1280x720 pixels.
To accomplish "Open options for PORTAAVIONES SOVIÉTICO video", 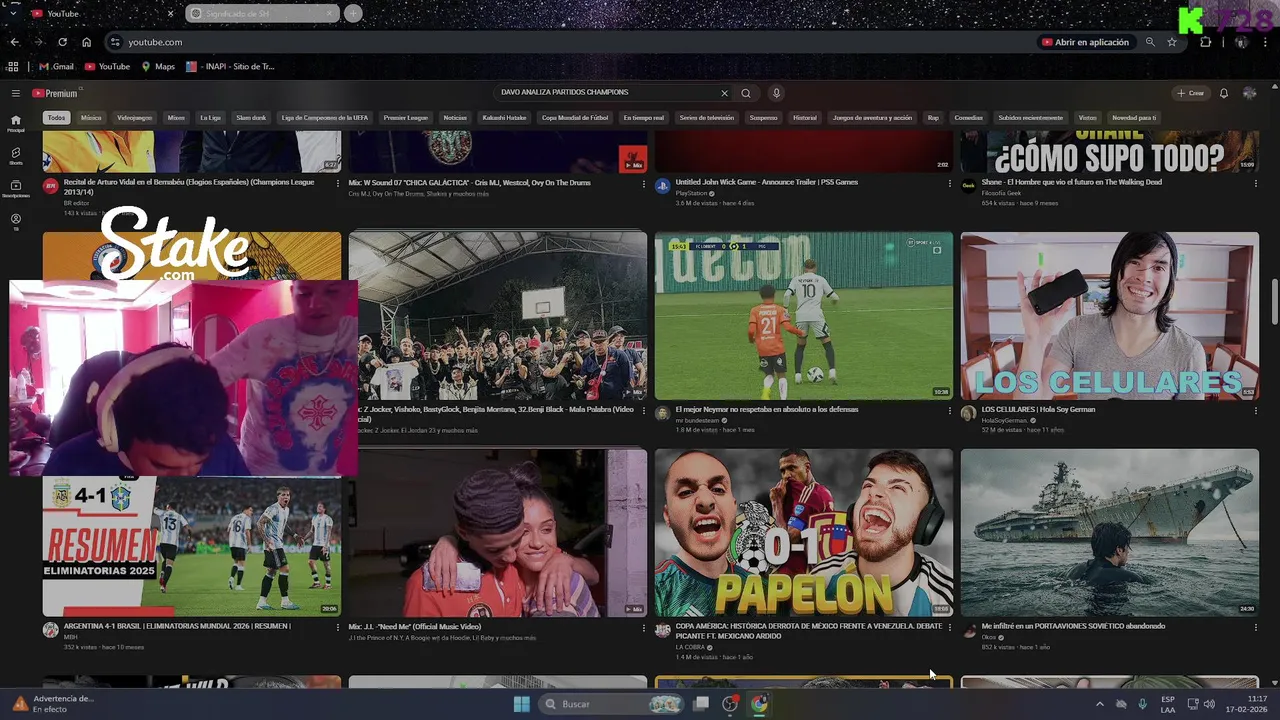I will point(1255,628).
